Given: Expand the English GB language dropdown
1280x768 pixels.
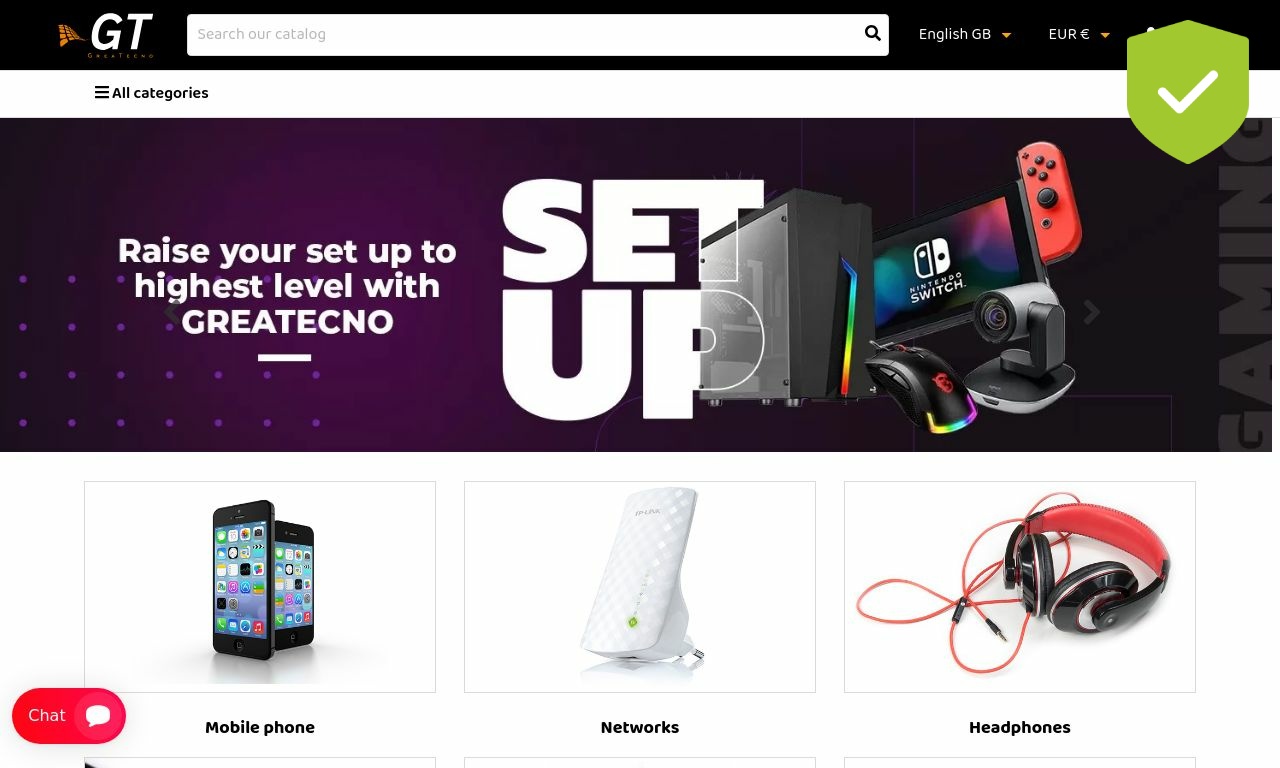Looking at the screenshot, I should [x=965, y=35].
